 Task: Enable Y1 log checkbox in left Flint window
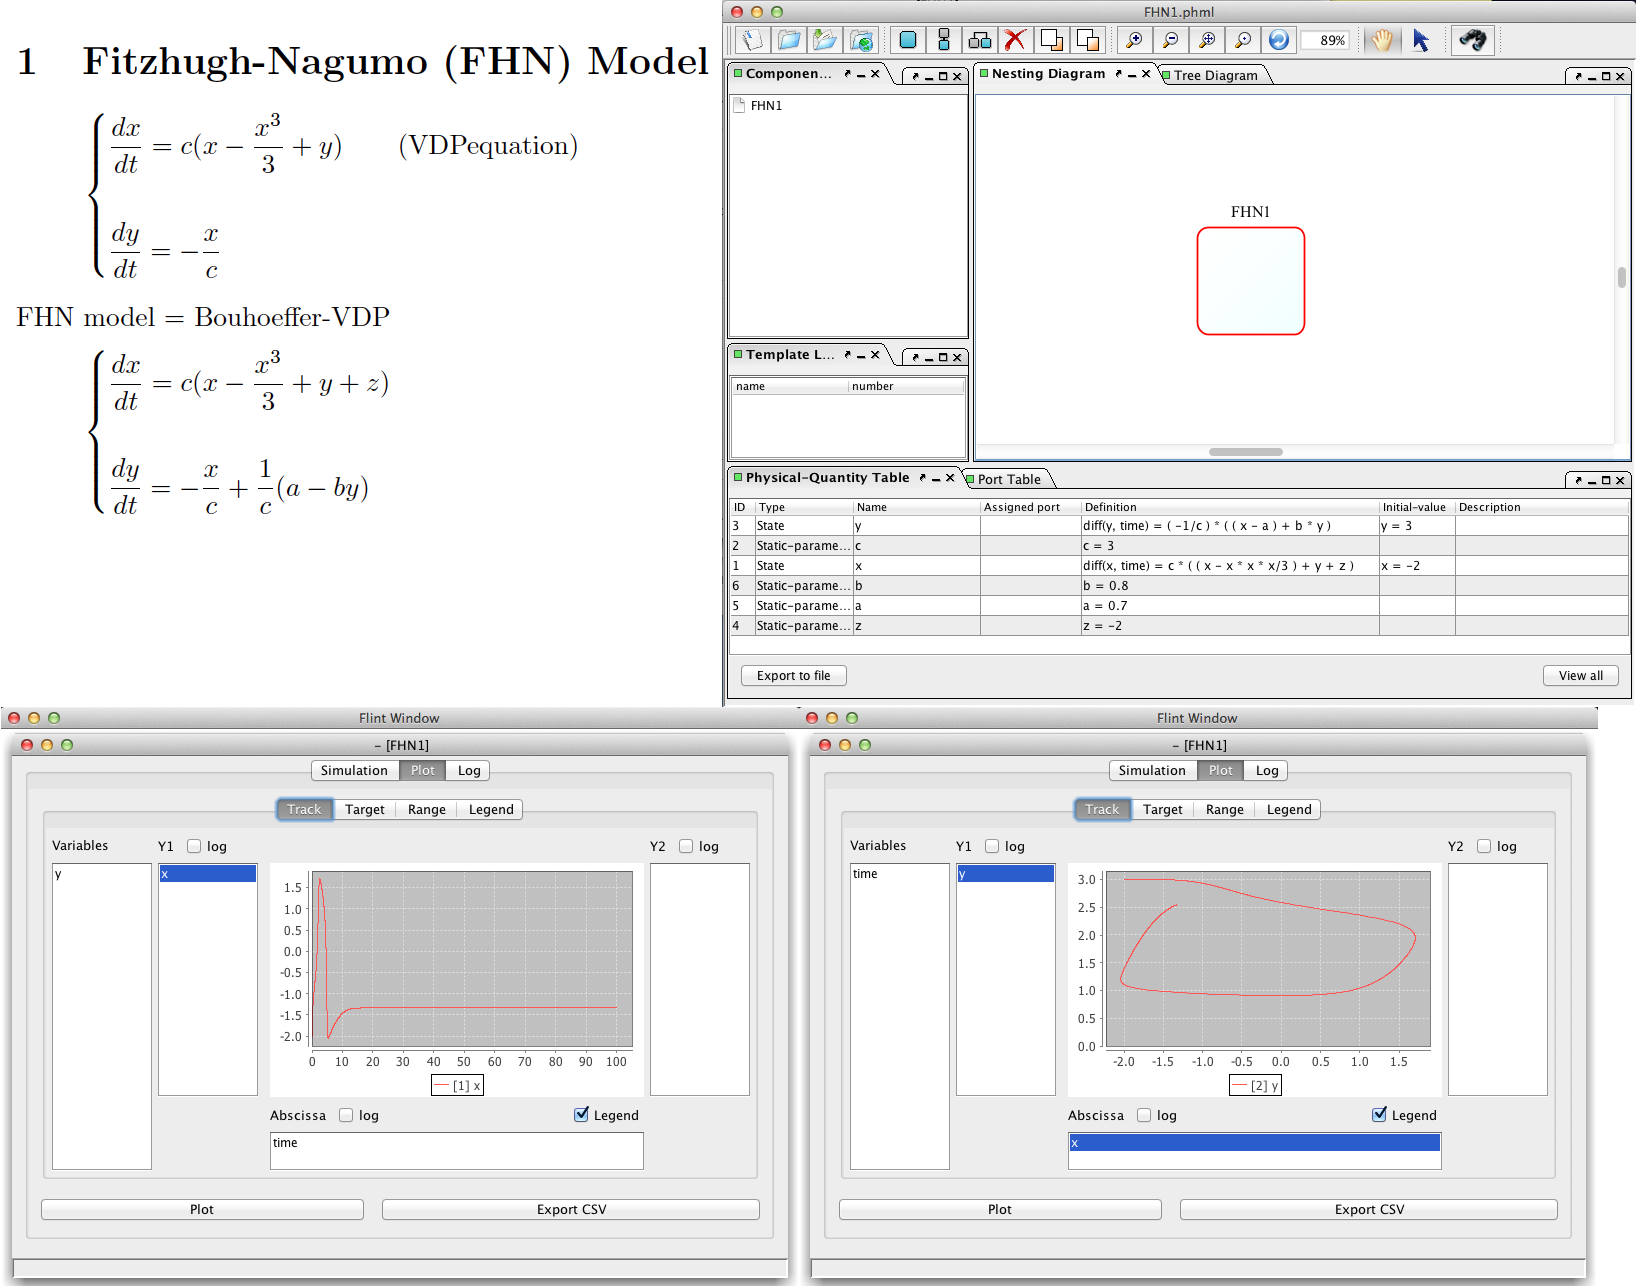(x=194, y=846)
